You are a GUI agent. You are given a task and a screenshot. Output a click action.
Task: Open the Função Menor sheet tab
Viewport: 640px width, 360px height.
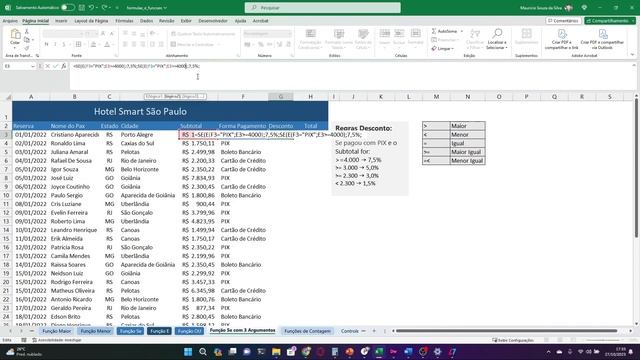click(96, 331)
